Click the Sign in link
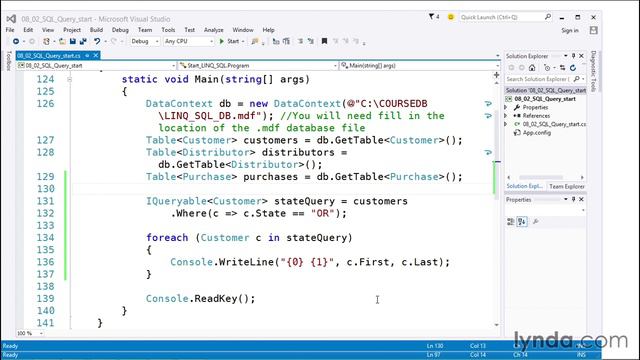Screen dimensions: 640x360 pos(570,31)
